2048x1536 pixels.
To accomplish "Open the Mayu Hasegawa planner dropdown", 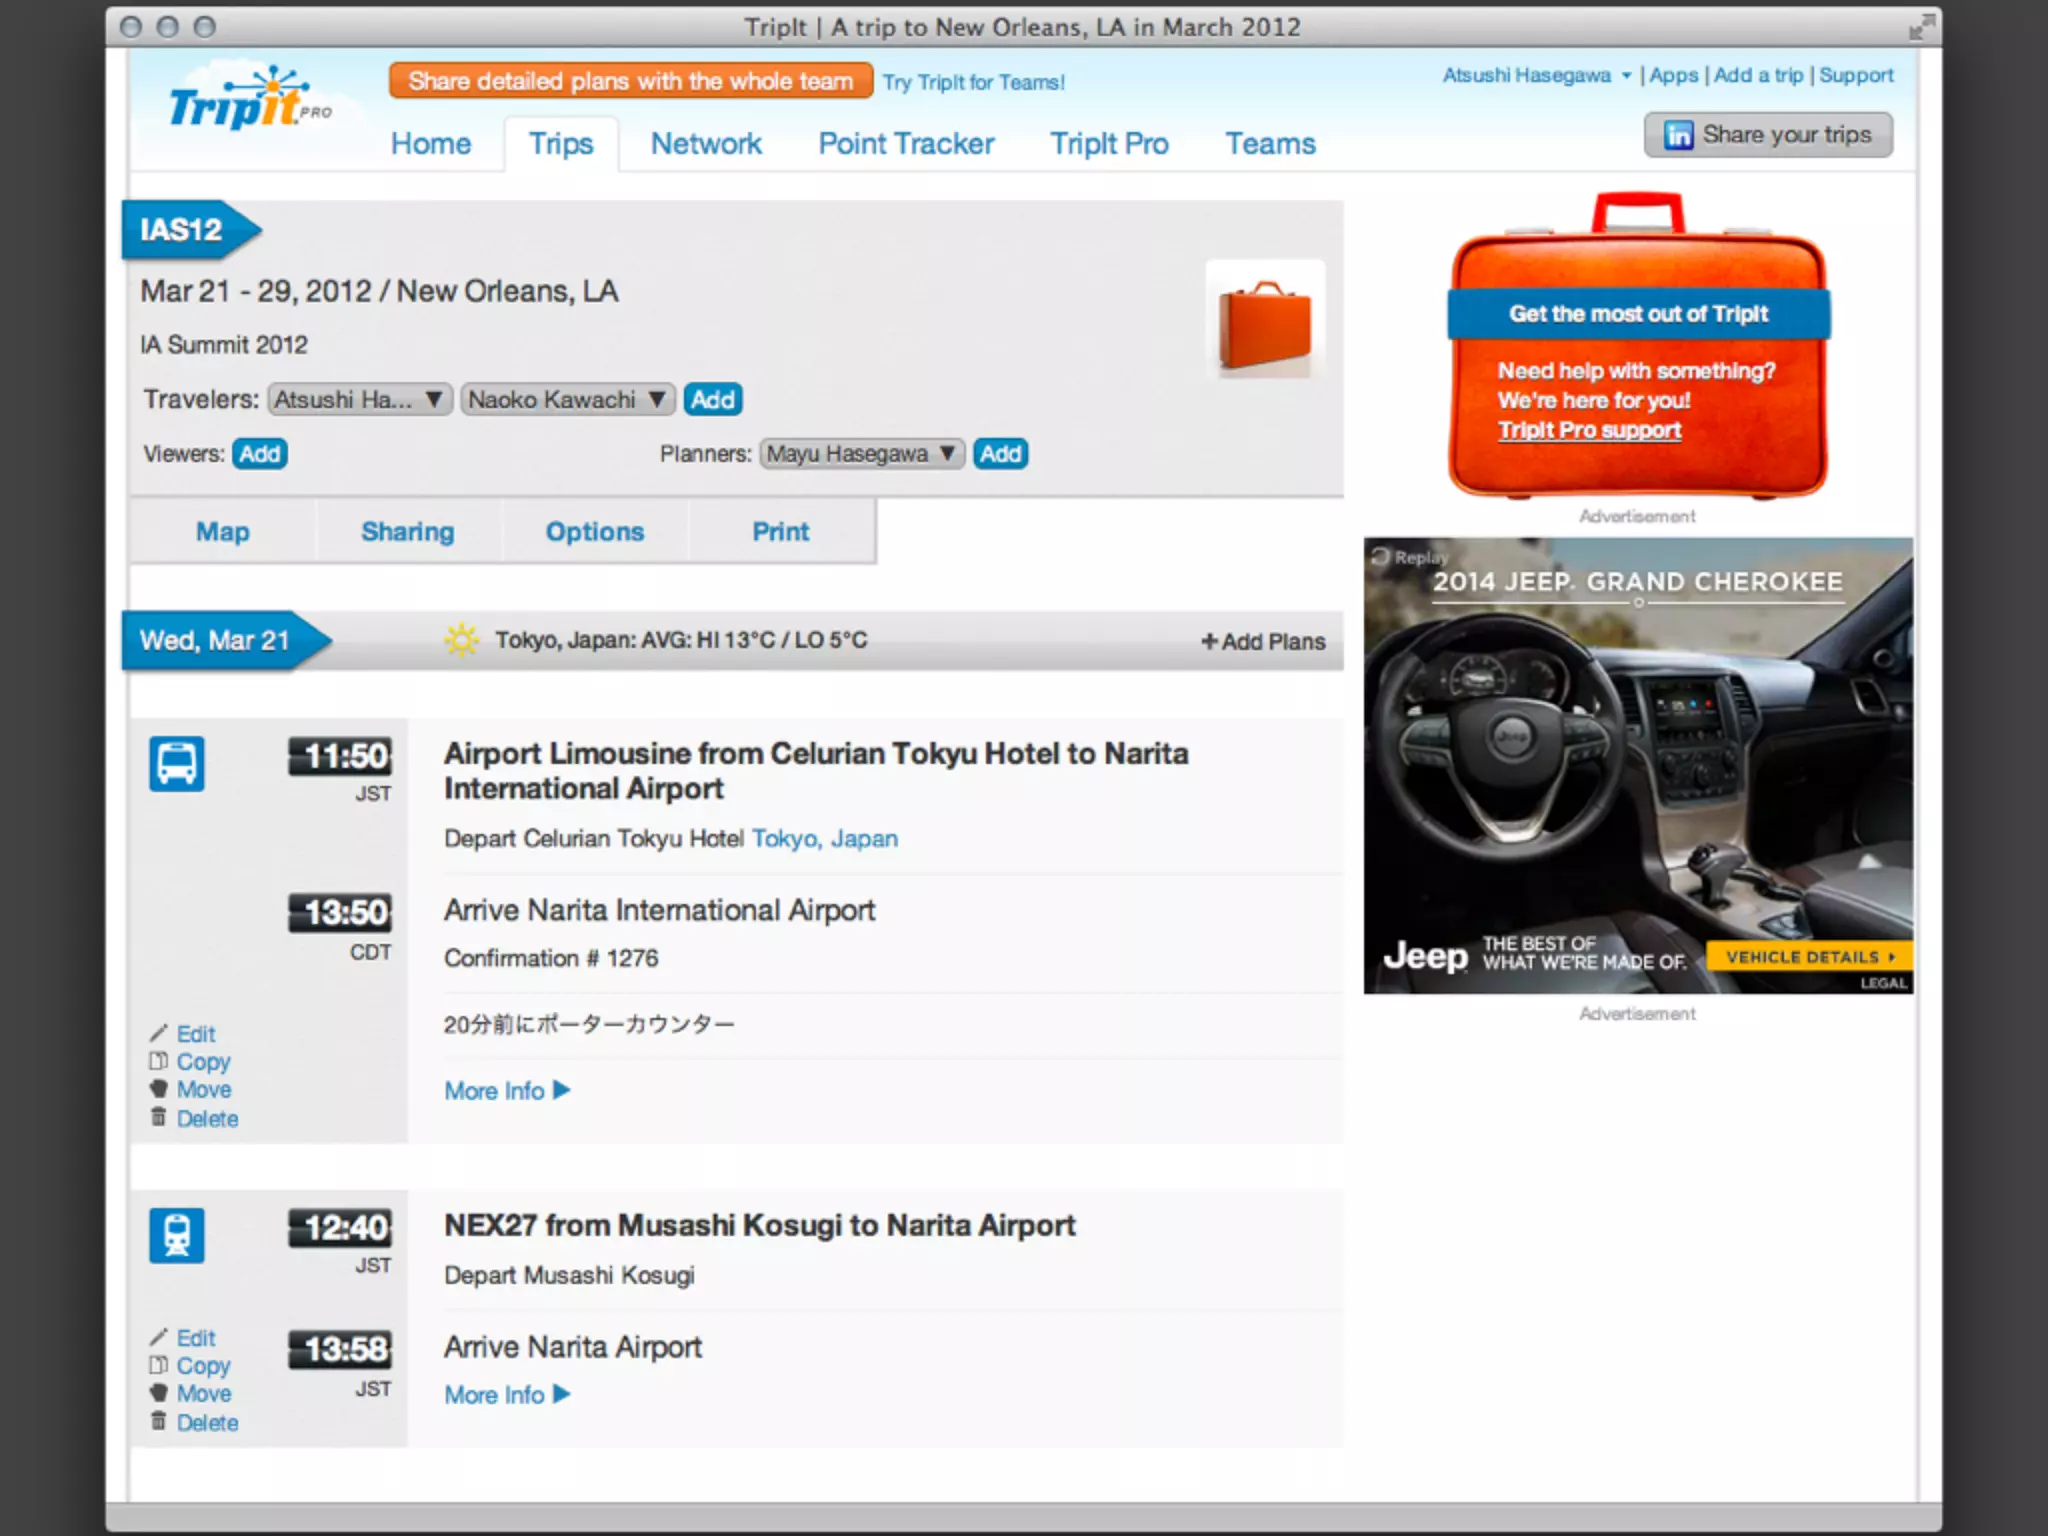I will pyautogui.click(x=861, y=454).
